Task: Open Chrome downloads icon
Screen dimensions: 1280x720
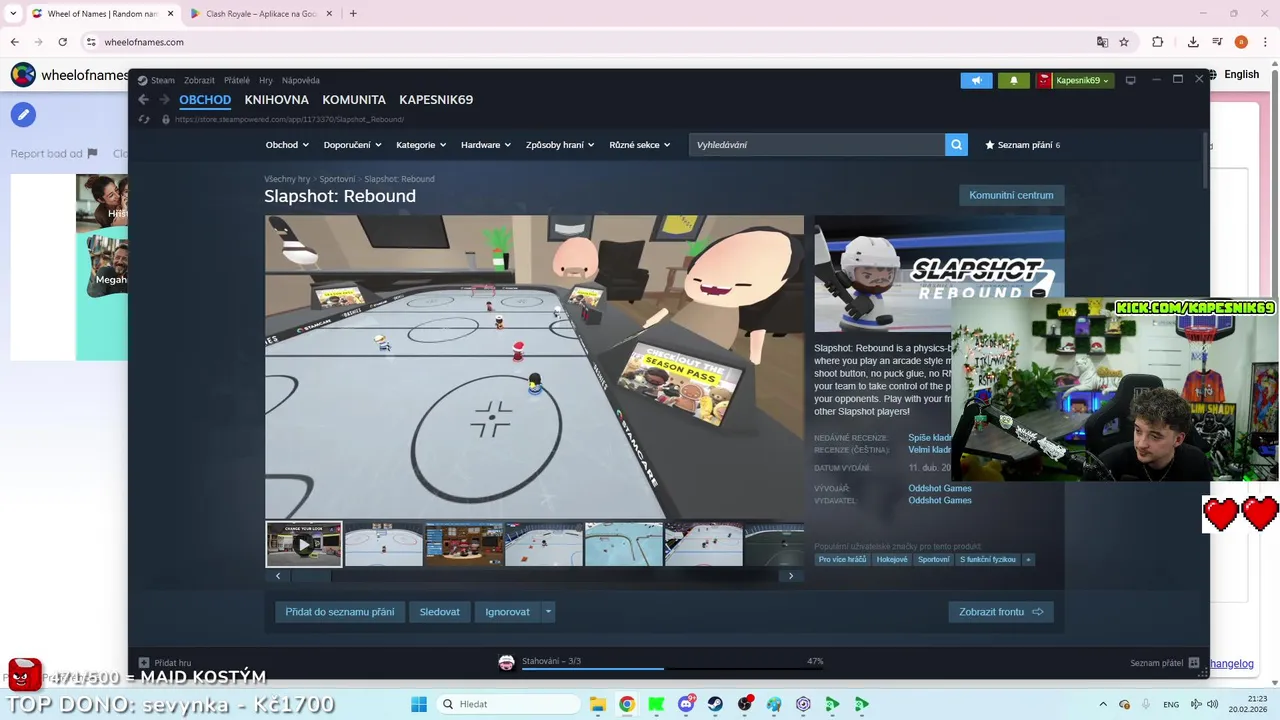Action: coord(1193,42)
